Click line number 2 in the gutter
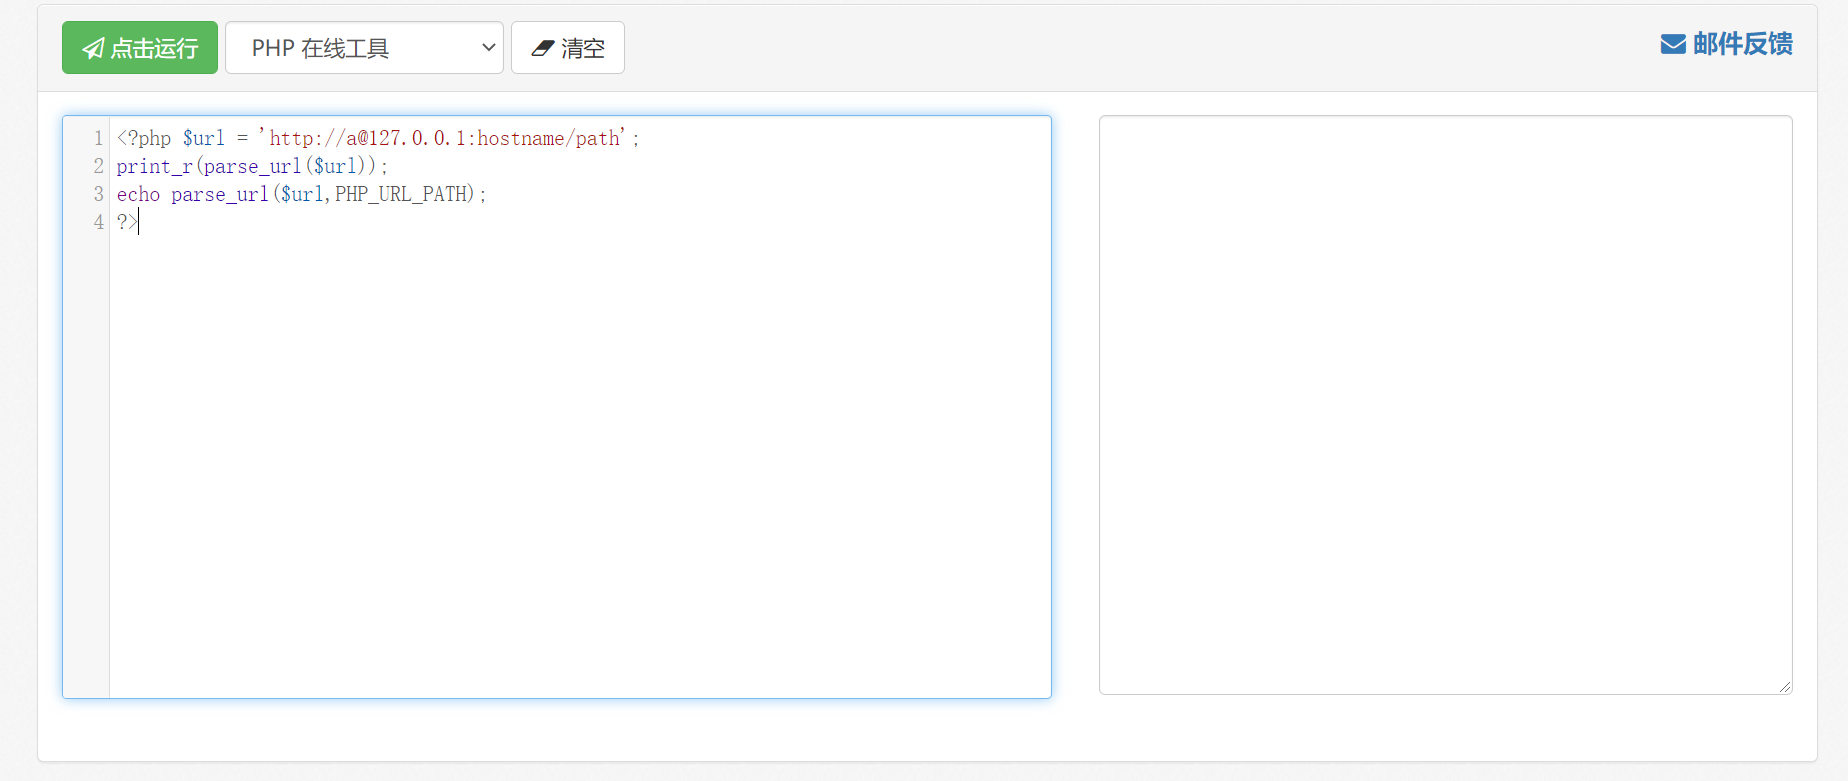Viewport: 1848px width, 781px height. pyautogui.click(x=98, y=166)
